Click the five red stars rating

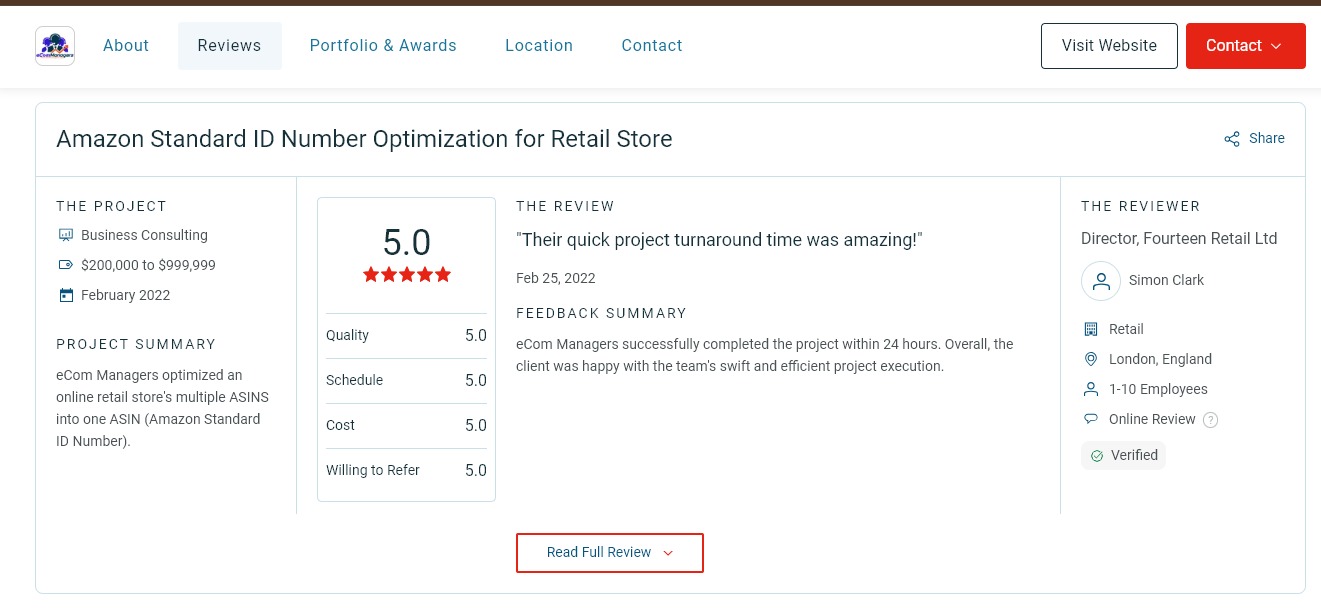point(407,274)
